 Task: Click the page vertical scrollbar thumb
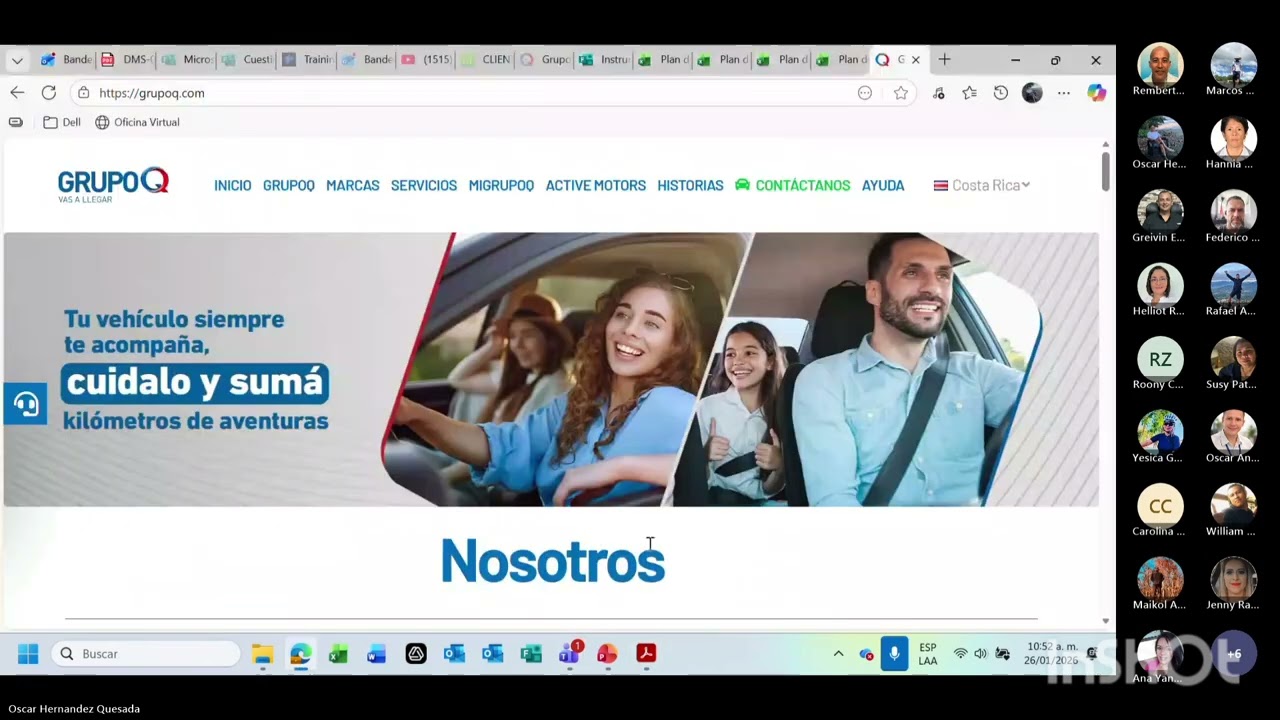click(1105, 171)
